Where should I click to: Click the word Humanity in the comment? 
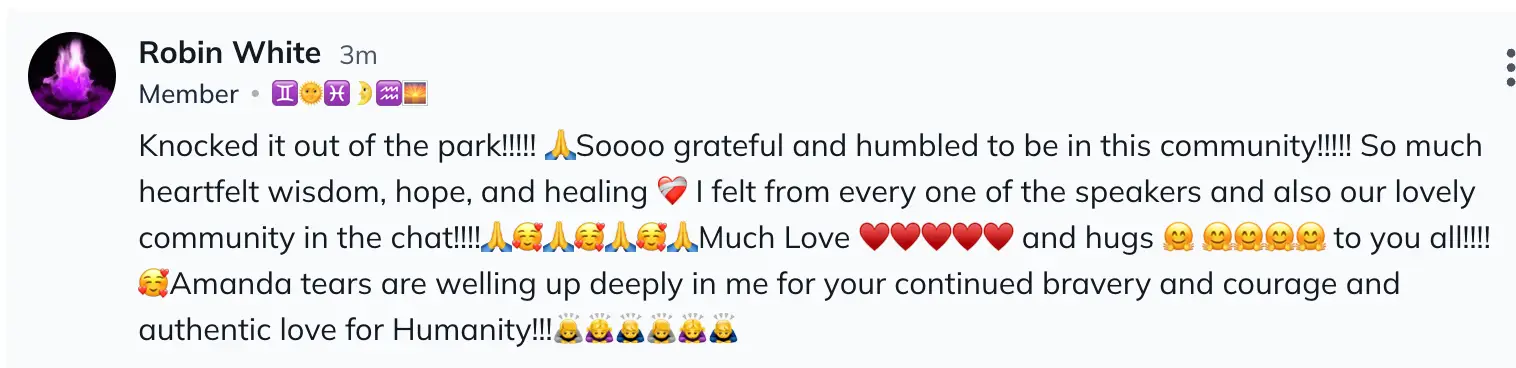click(x=458, y=330)
